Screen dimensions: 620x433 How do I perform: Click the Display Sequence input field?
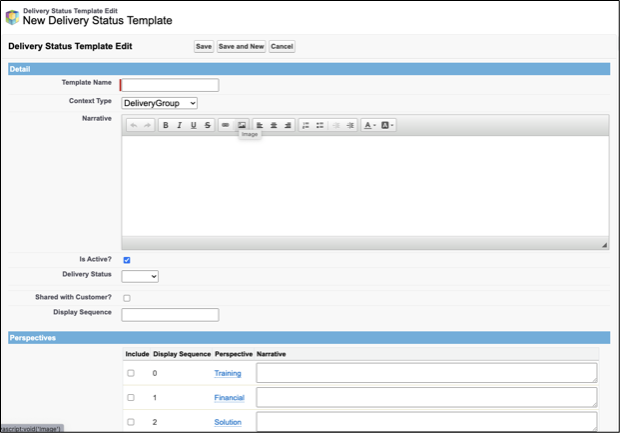click(x=170, y=315)
